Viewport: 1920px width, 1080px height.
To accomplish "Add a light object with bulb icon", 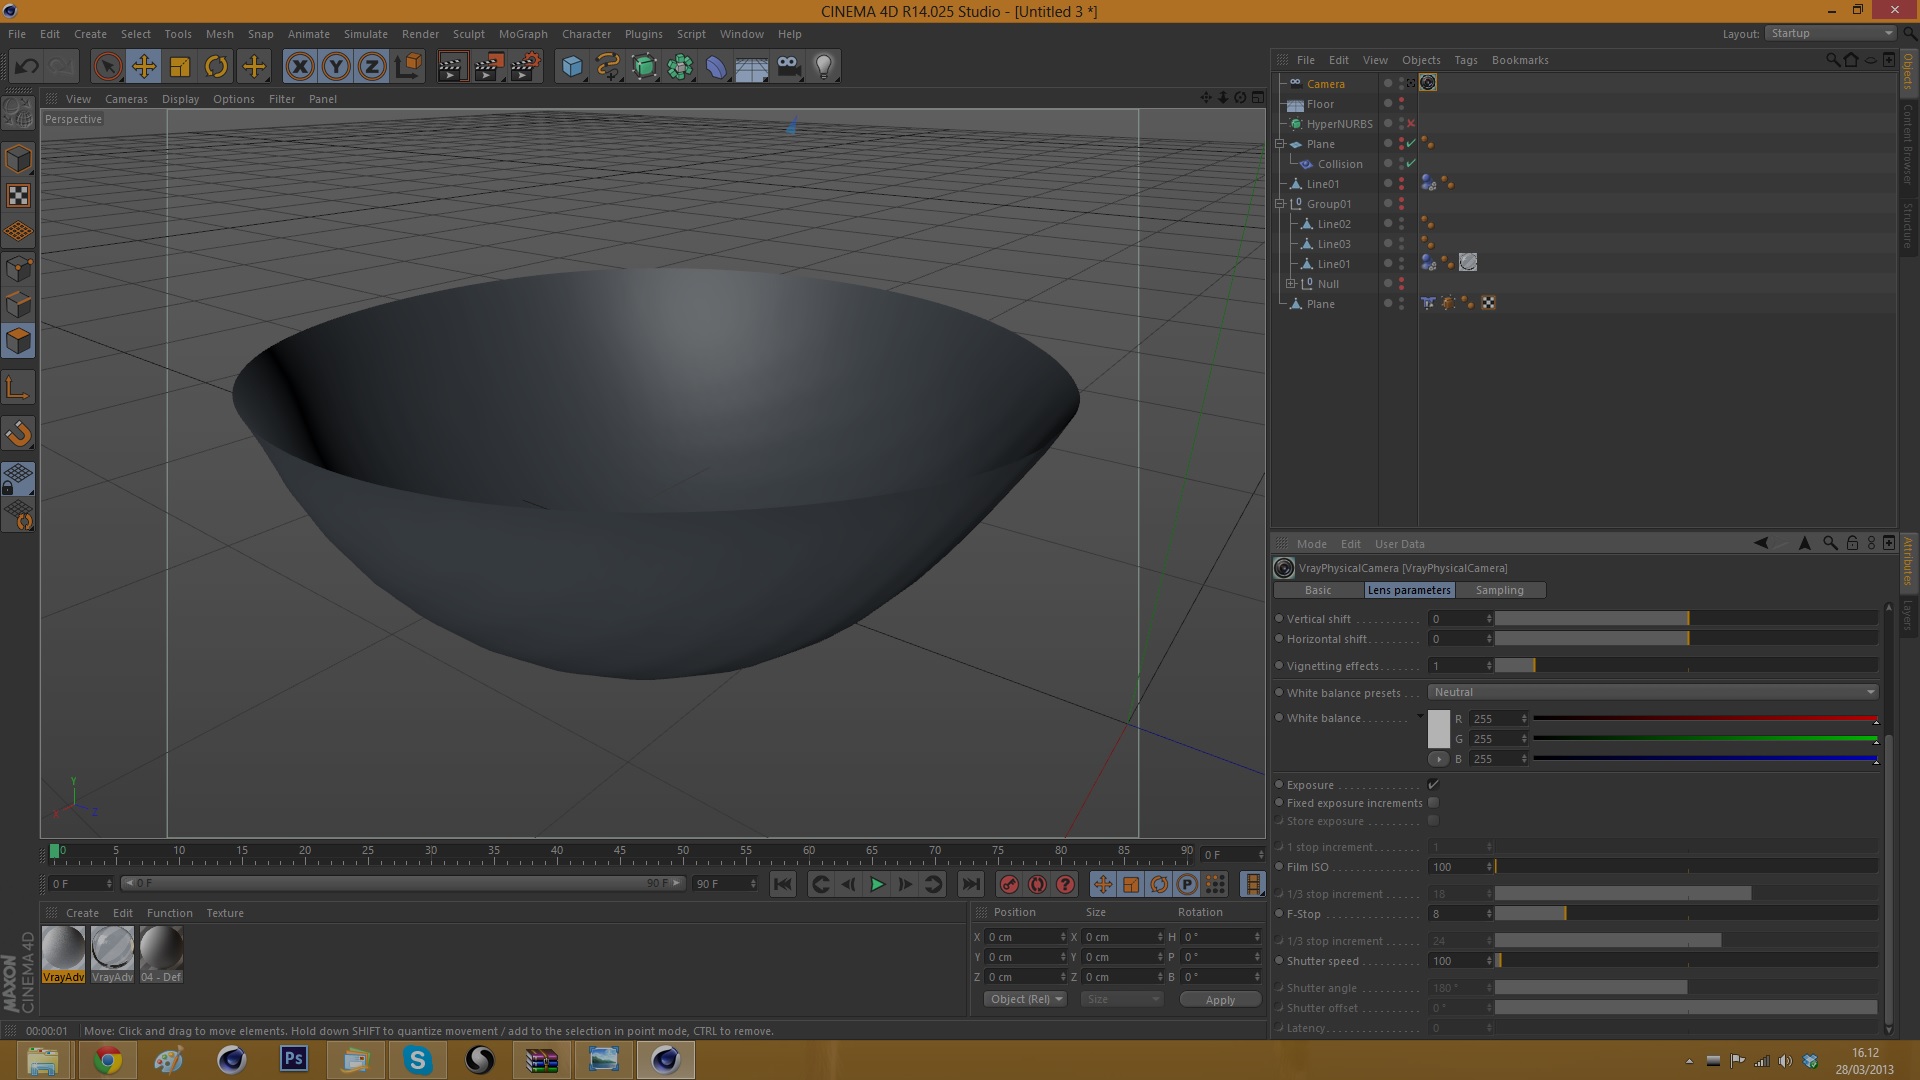I will 823,67.
